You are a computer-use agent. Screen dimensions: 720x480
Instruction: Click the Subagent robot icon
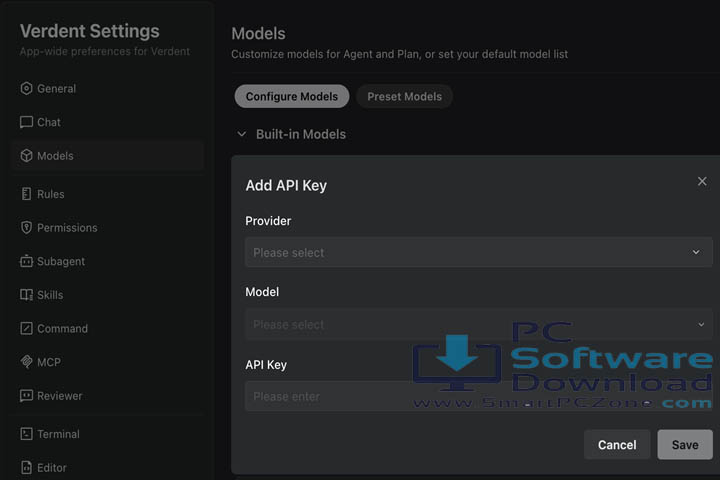(26, 261)
